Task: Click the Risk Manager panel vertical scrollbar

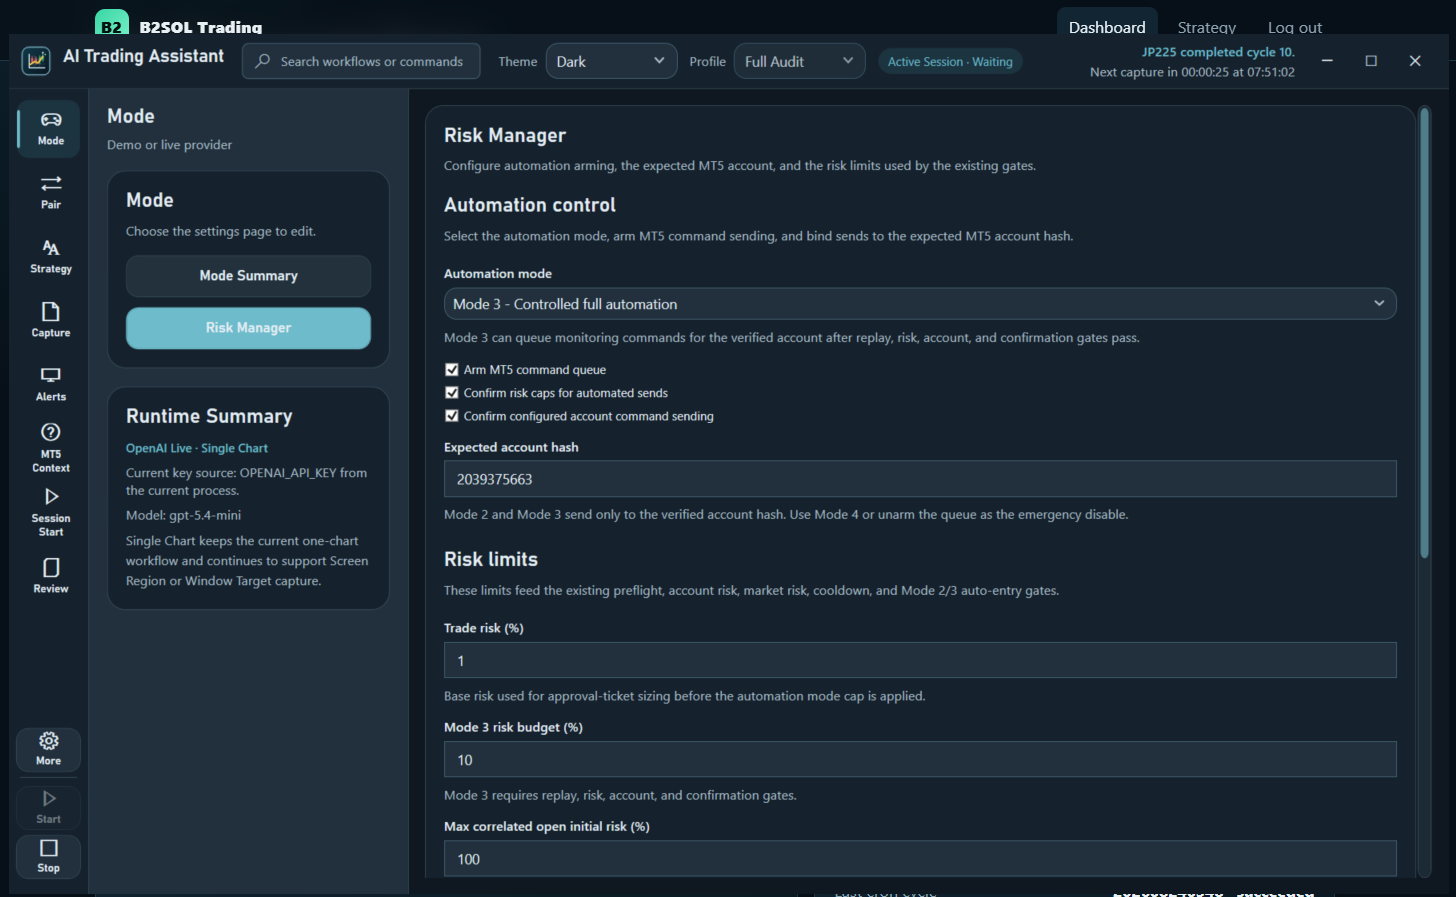Action: 1424,333
